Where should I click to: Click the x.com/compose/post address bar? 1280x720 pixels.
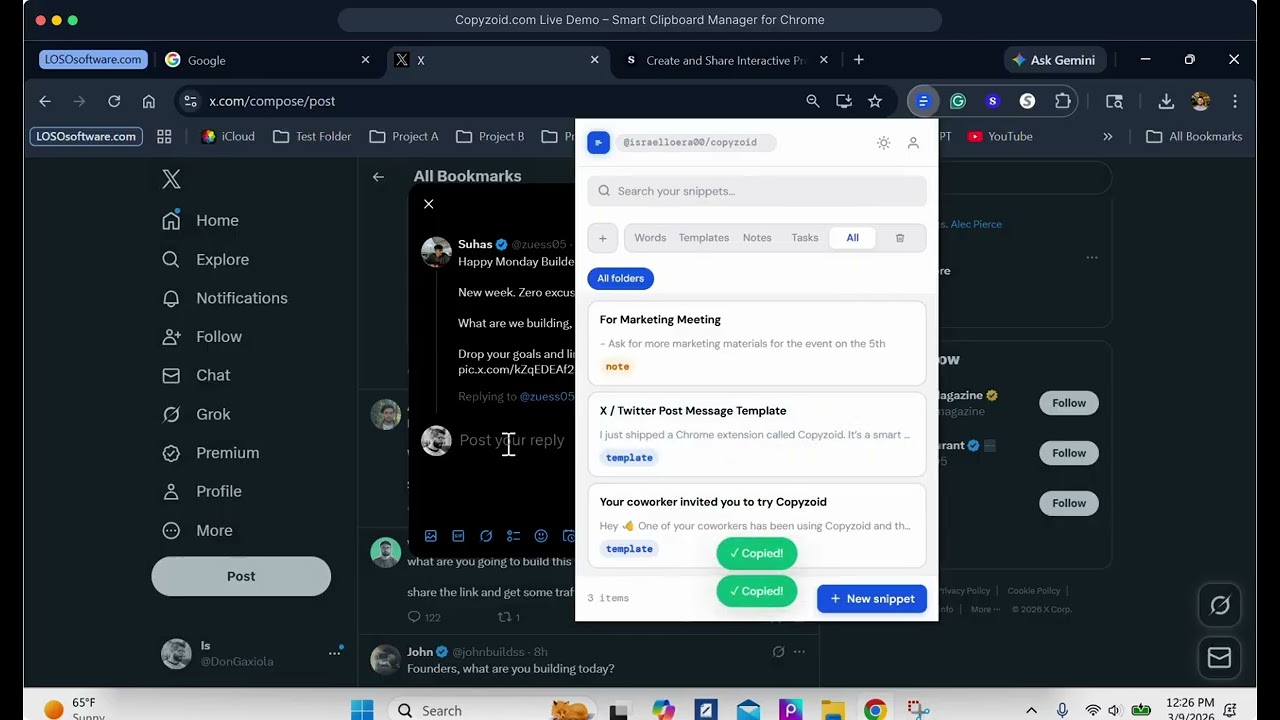490,101
